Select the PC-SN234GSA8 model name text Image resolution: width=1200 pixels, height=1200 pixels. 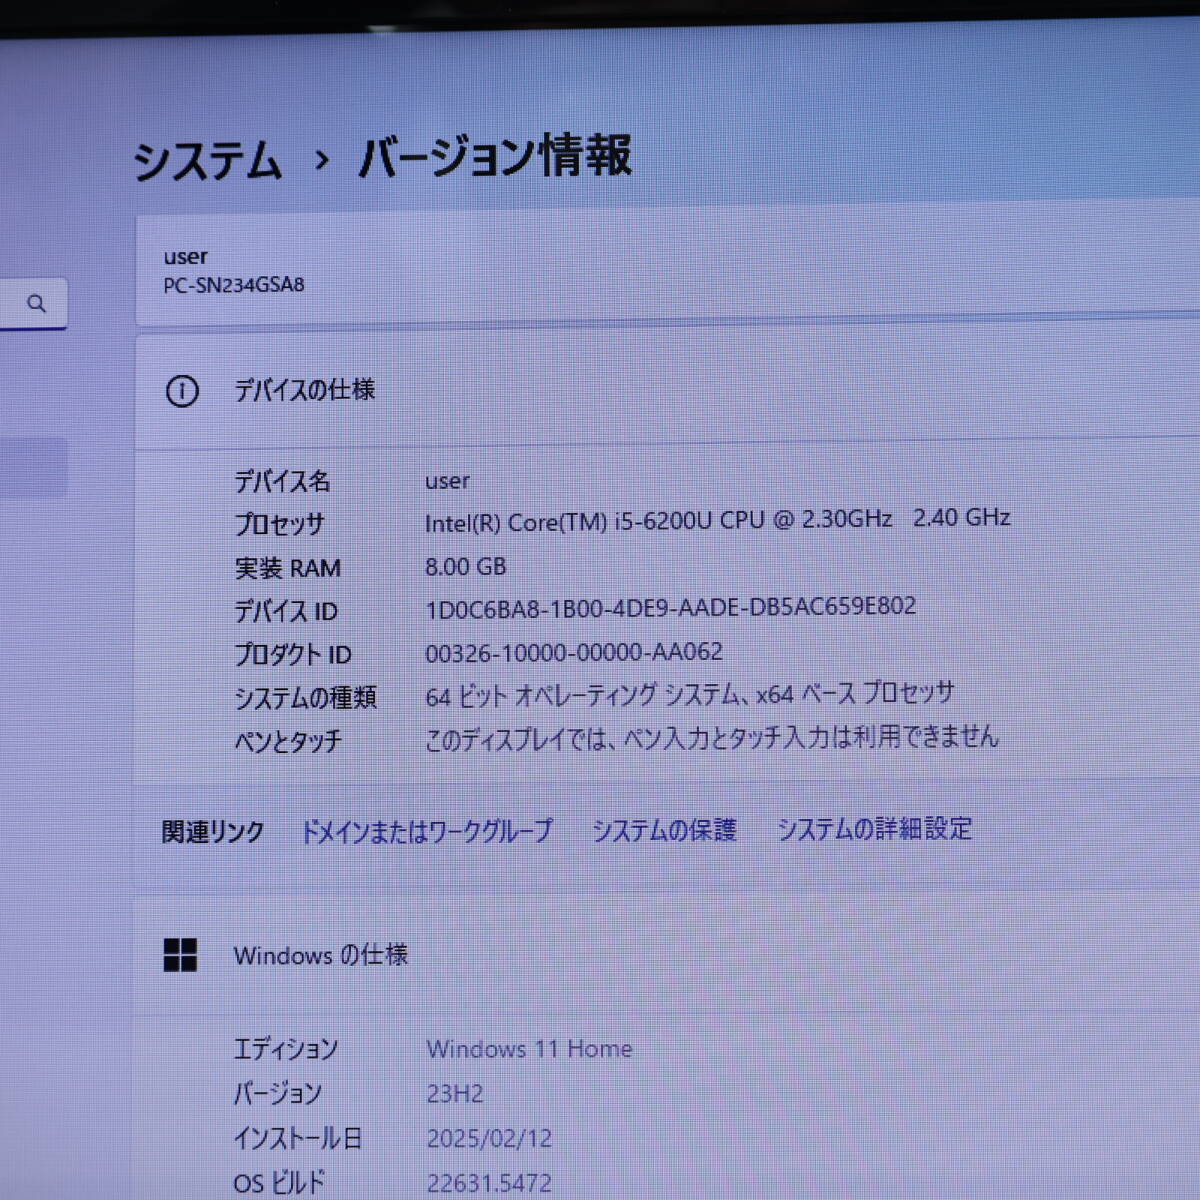point(234,285)
